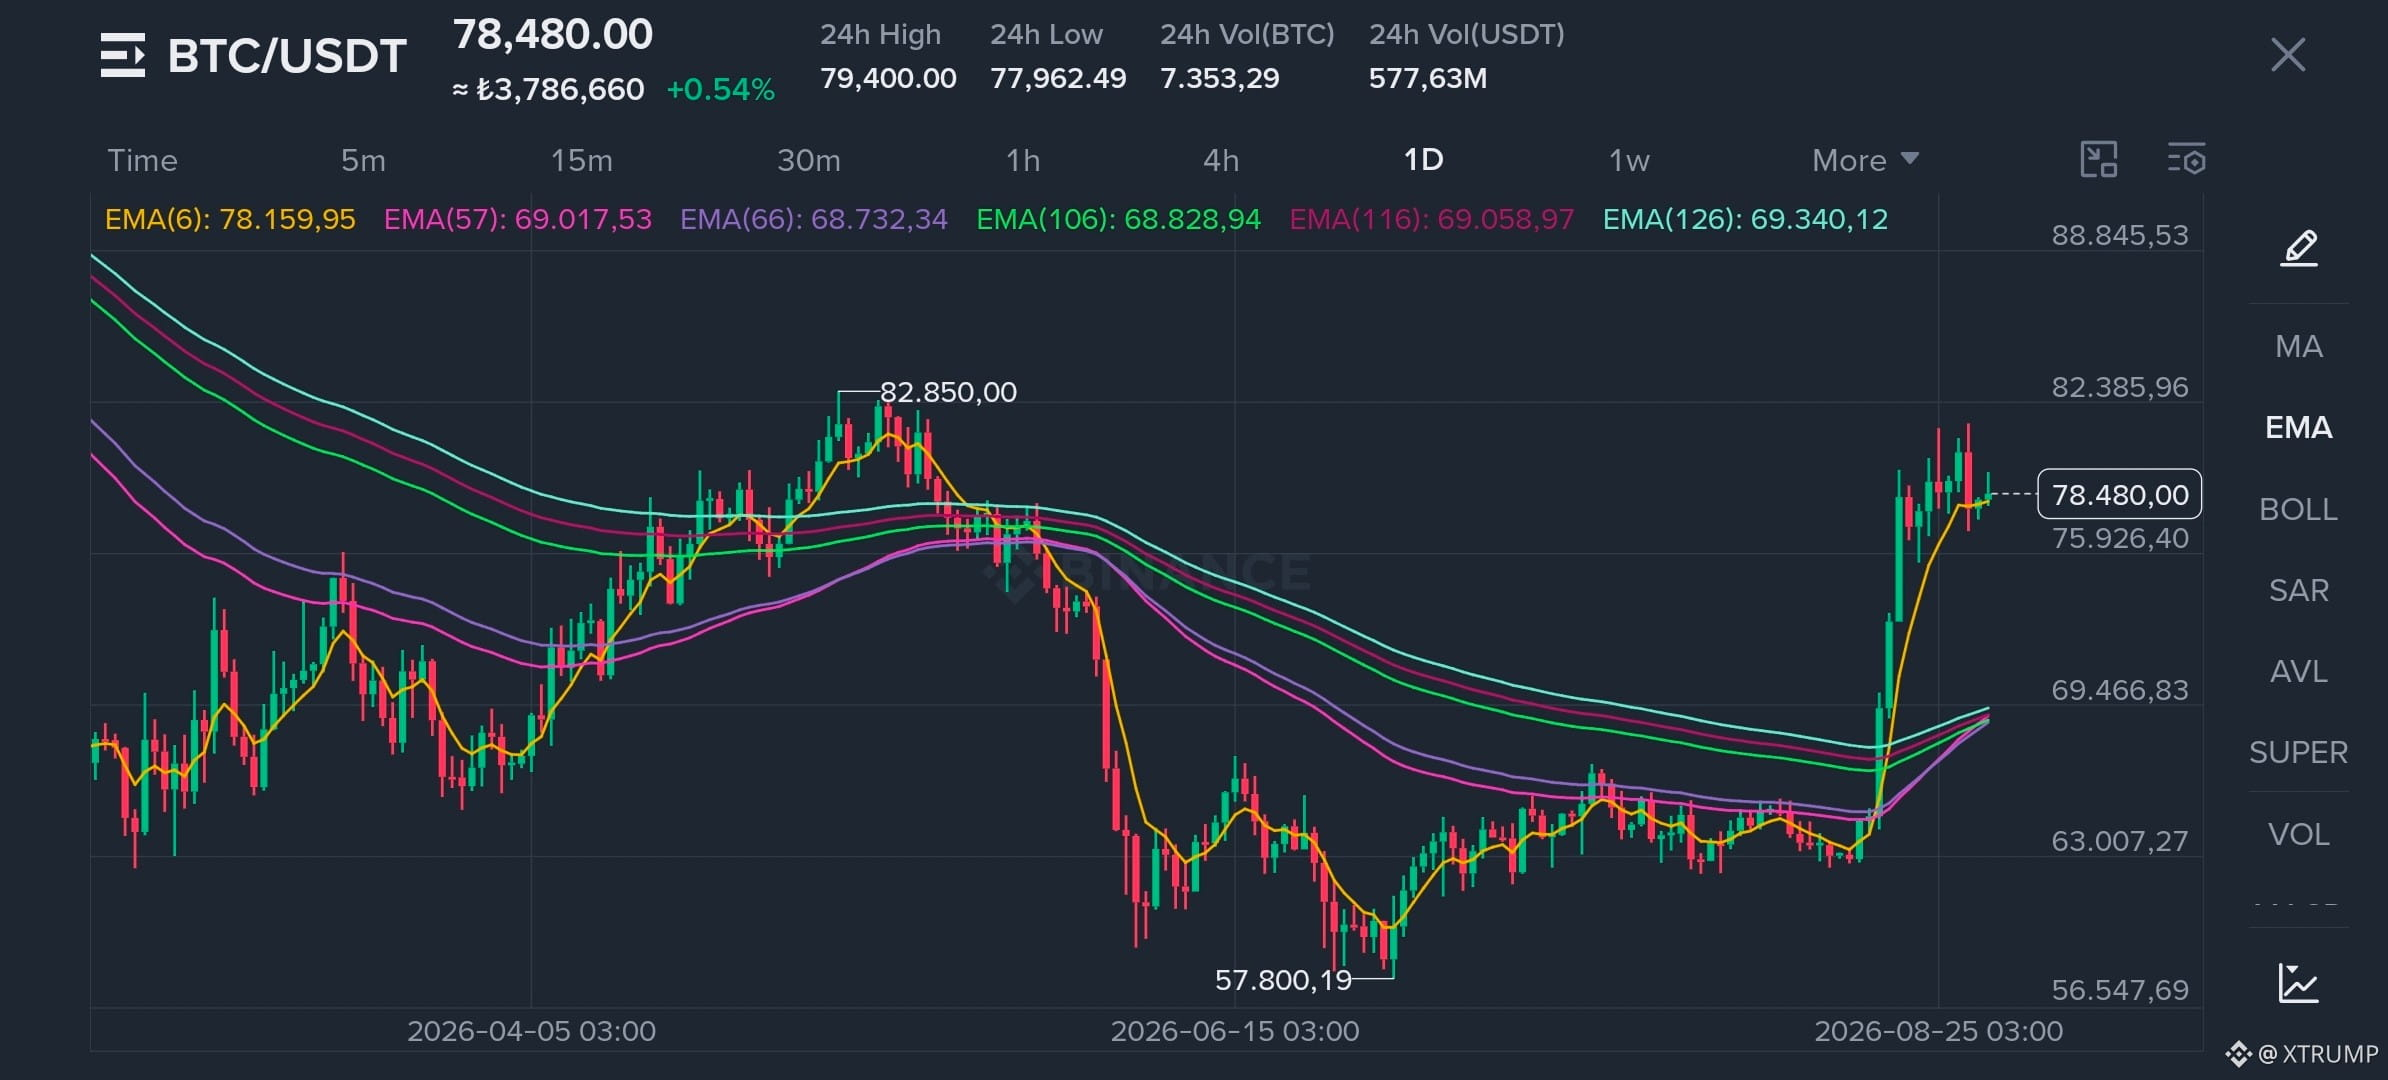Tap the 2026-06-15 03:00 date label
2388x1080 pixels.
(x=1235, y=1031)
